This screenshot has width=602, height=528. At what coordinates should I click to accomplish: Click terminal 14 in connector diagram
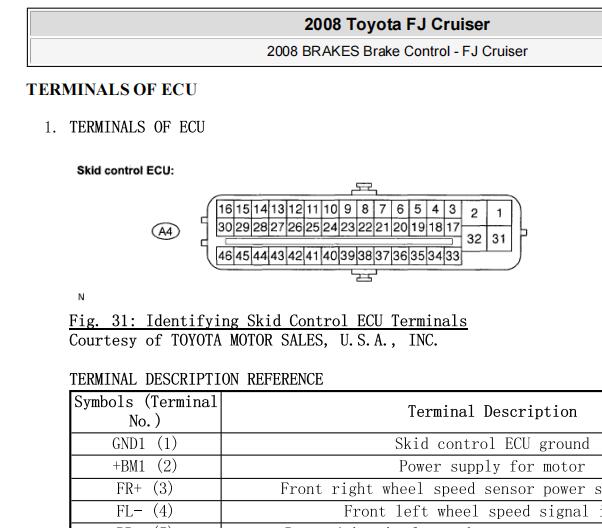point(260,209)
